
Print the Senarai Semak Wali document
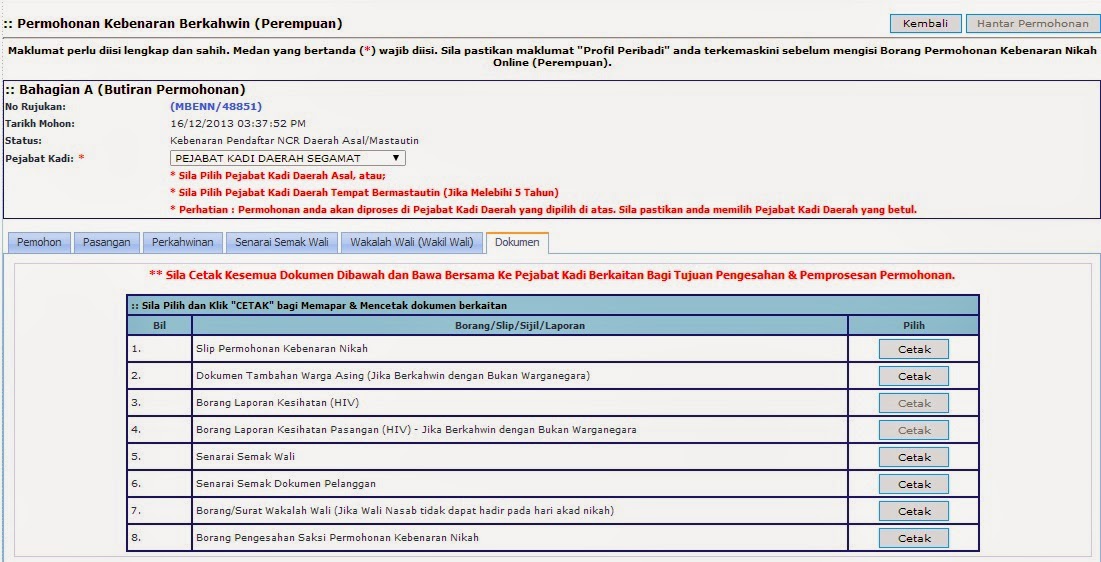coord(914,457)
